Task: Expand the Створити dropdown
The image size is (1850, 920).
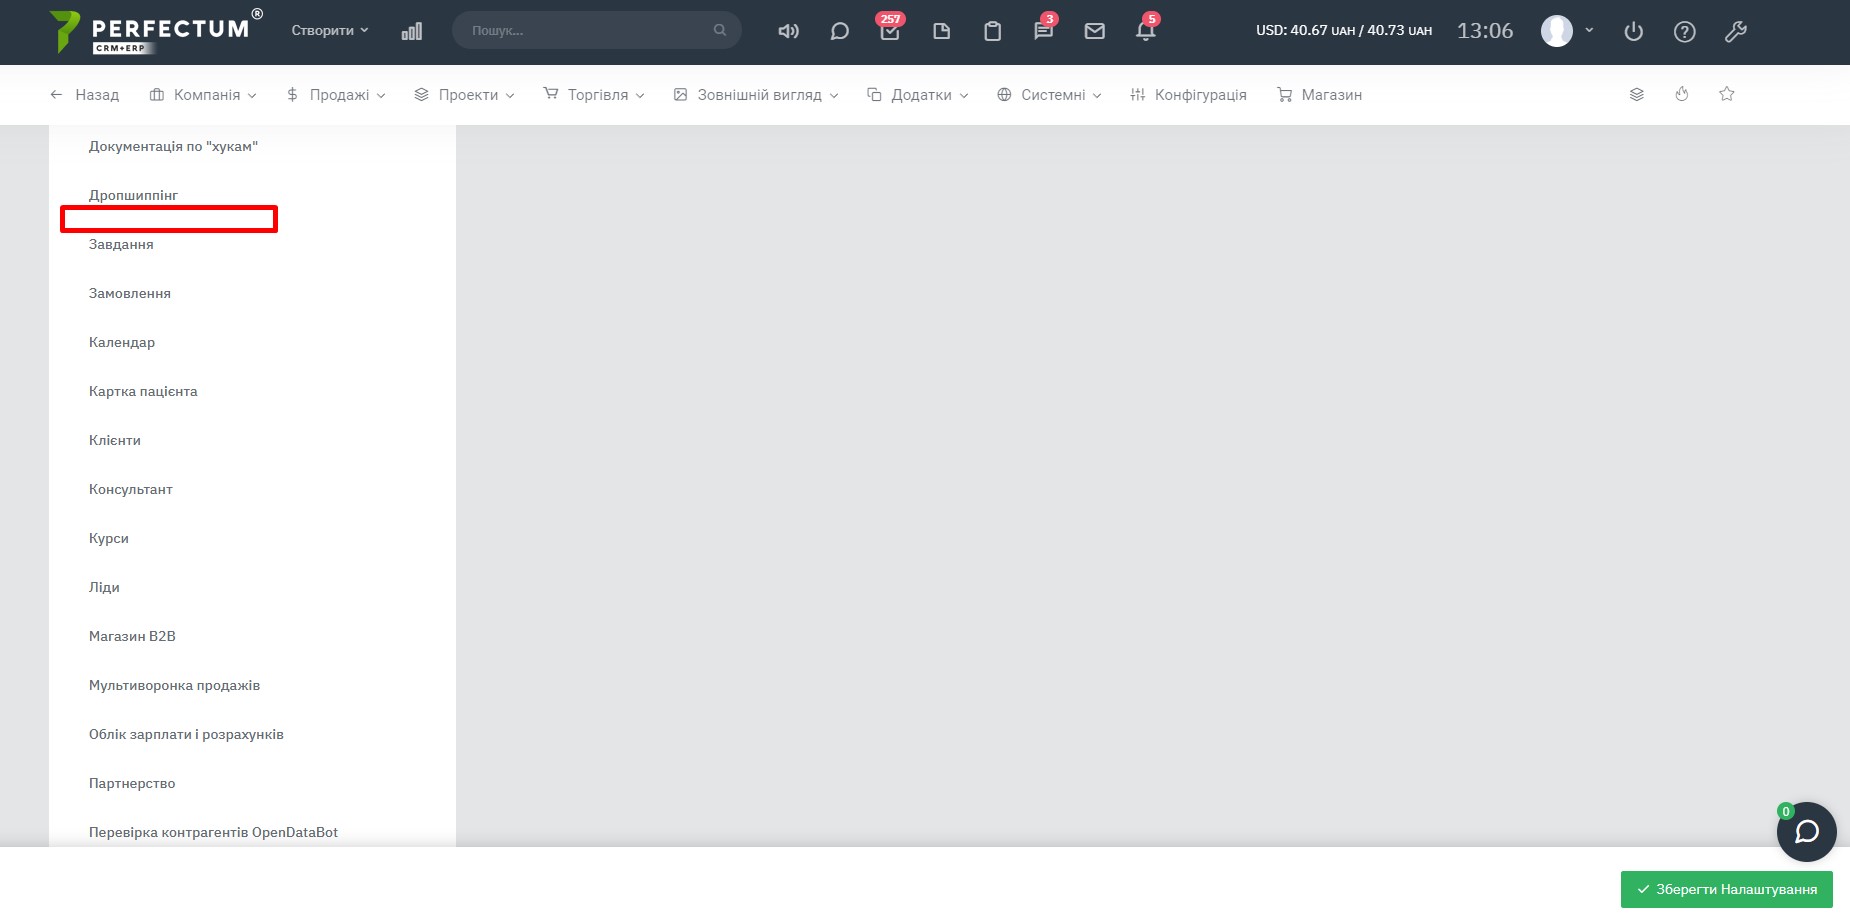Action: click(x=329, y=31)
